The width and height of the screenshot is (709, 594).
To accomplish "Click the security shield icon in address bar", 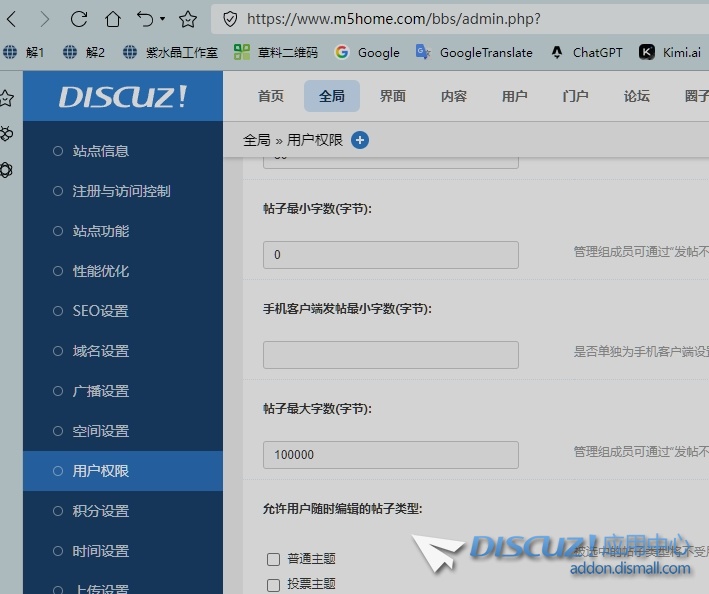I will point(230,19).
